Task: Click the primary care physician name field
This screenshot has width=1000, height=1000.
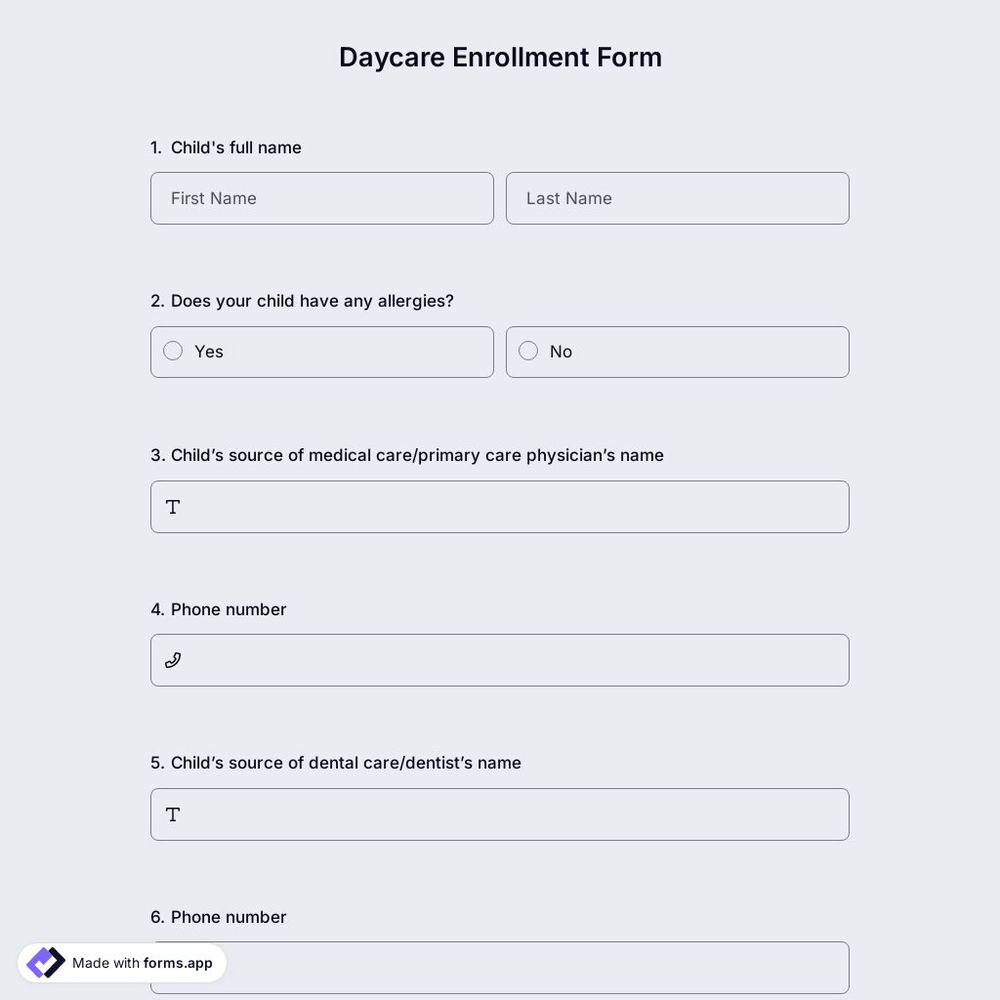Action: [x=500, y=507]
